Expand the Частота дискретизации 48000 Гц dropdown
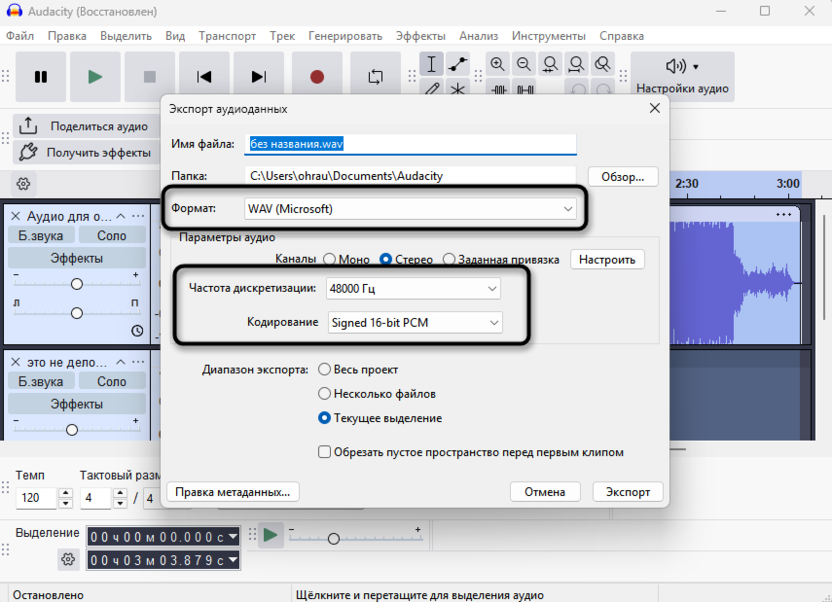This screenshot has width=832, height=602. (x=413, y=289)
